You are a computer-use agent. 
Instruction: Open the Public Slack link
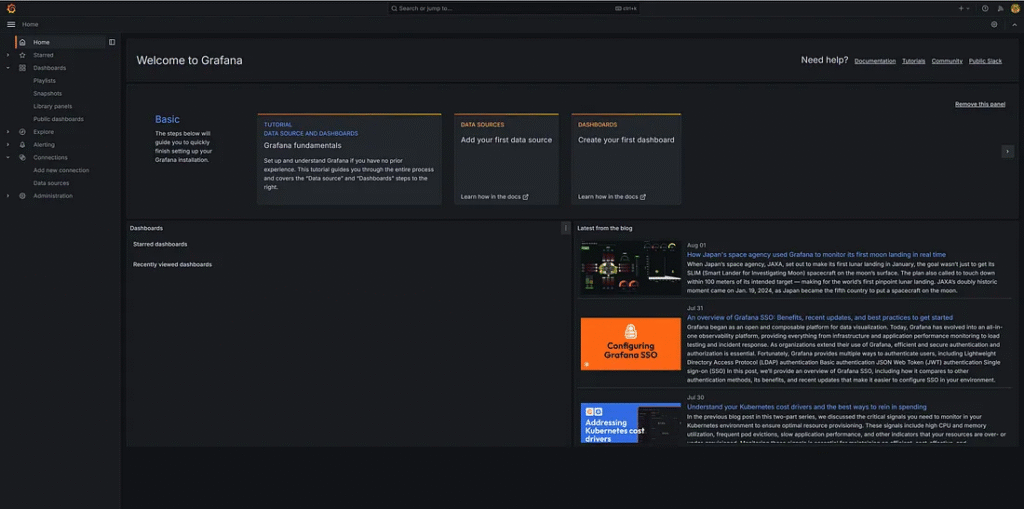click(985, 61)
